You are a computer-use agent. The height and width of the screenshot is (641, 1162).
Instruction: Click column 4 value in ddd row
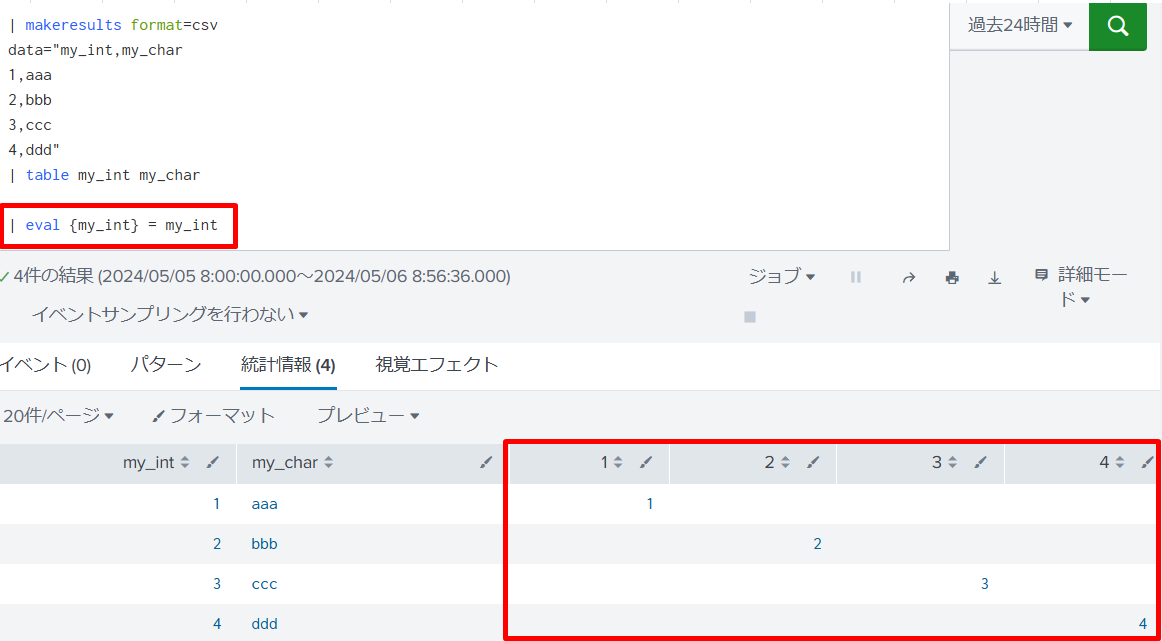point(1143,624)
